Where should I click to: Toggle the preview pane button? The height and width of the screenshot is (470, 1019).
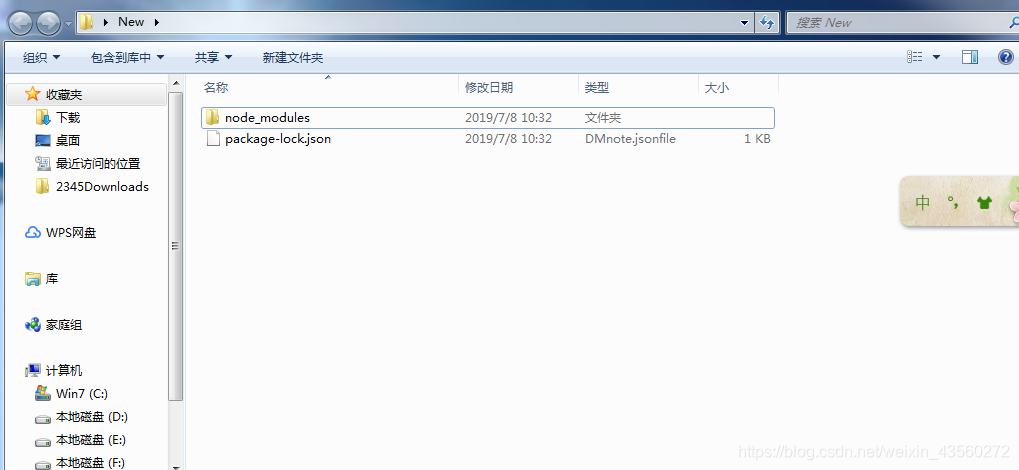coord(970,57)
